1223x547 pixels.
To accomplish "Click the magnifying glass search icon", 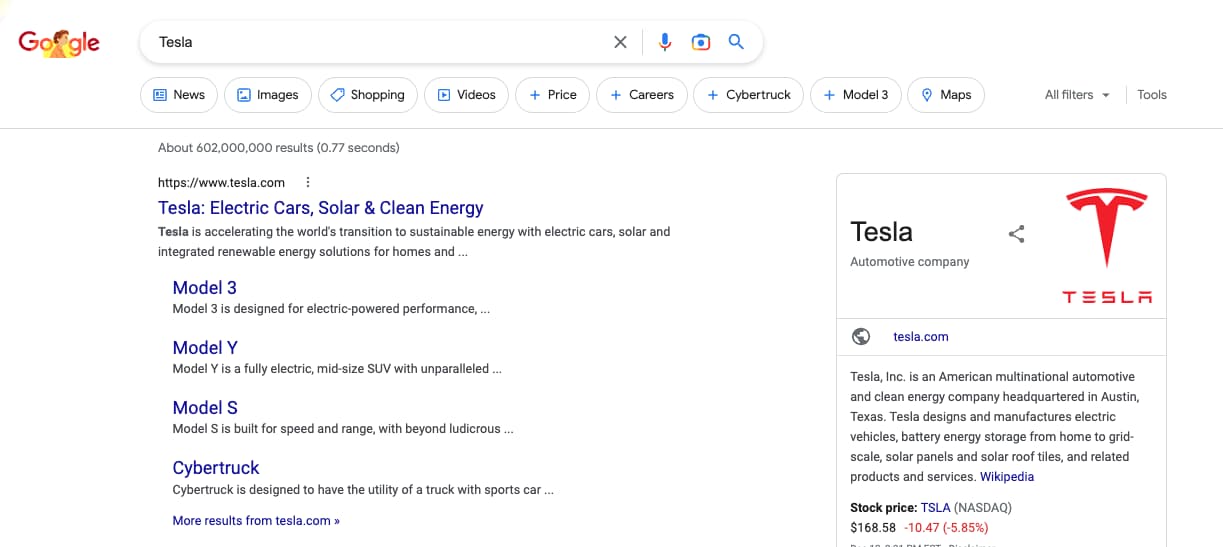I will point(736,42).
